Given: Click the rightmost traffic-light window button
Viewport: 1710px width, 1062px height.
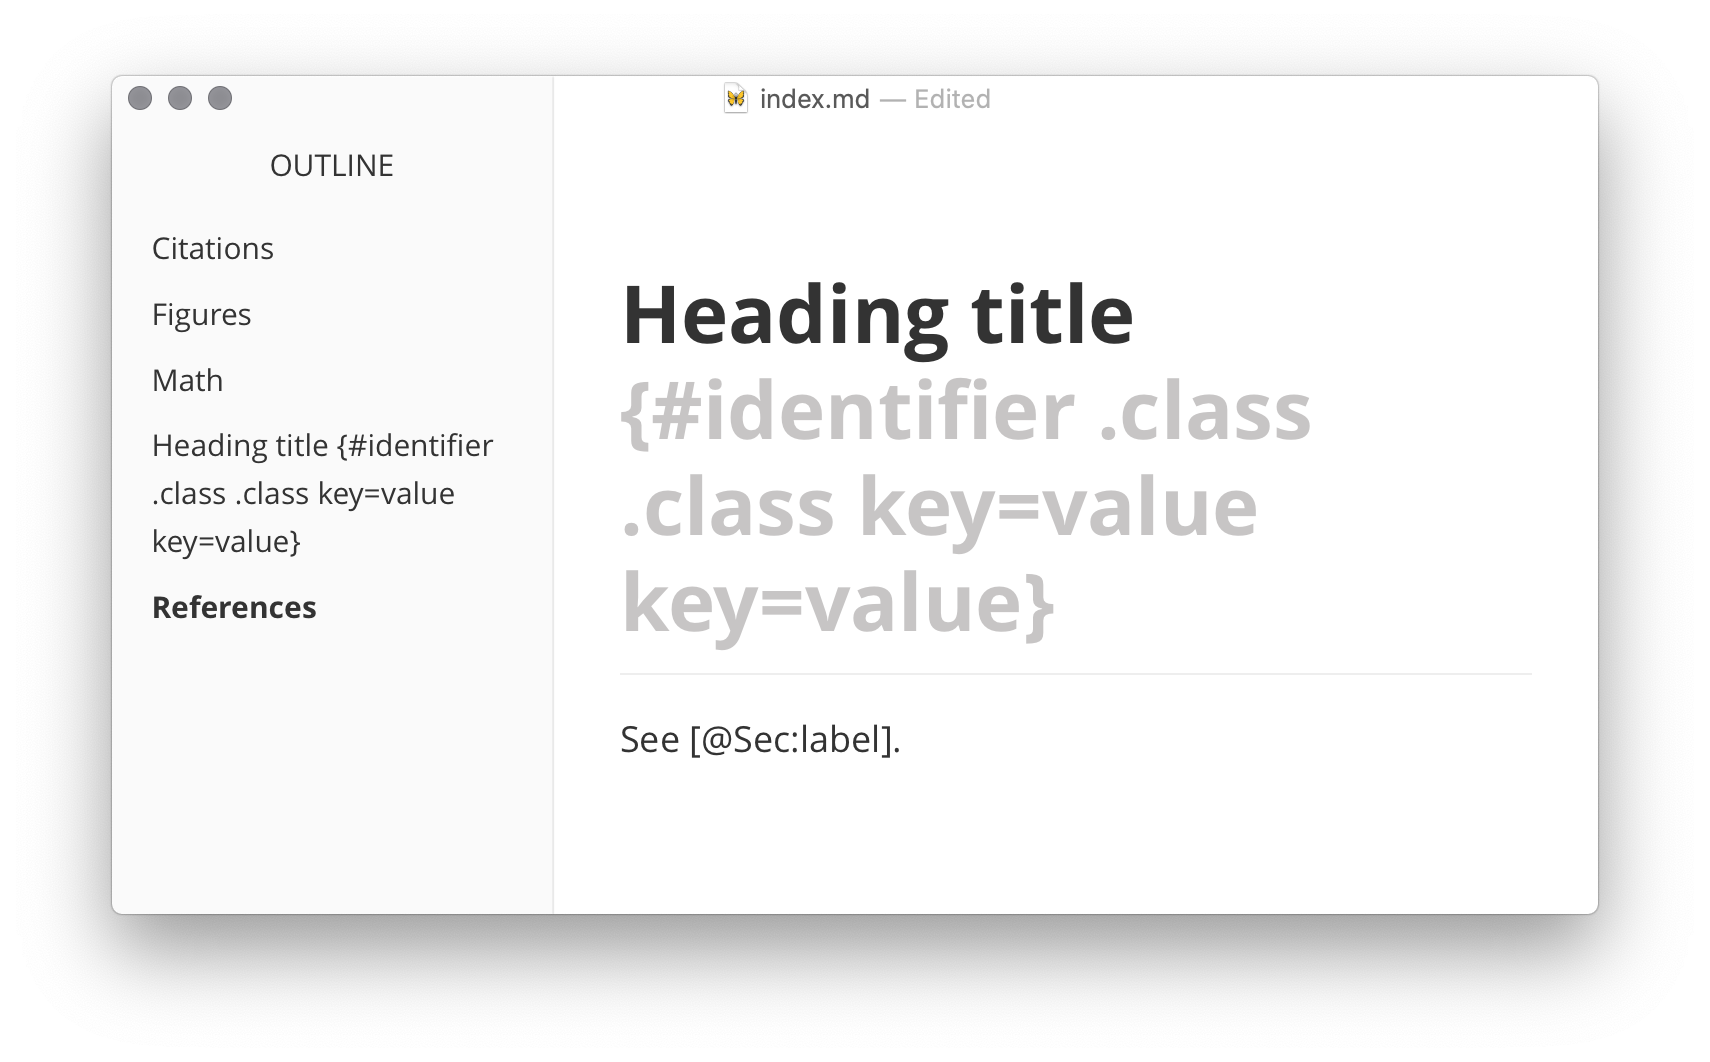Looking at the screenshot, I should [x=219, y=98].
